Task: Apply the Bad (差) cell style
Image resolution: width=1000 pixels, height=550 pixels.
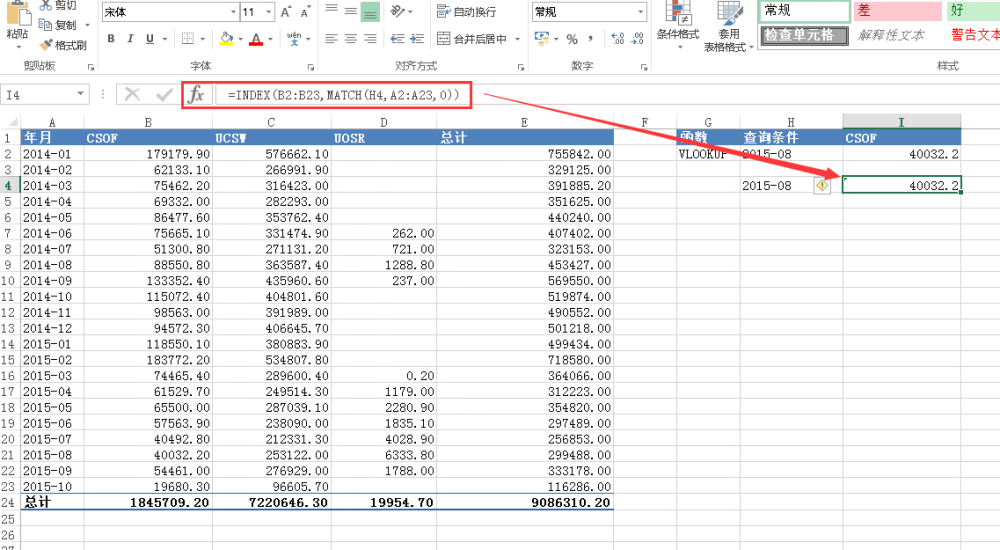Action: (x=897, y=10)
